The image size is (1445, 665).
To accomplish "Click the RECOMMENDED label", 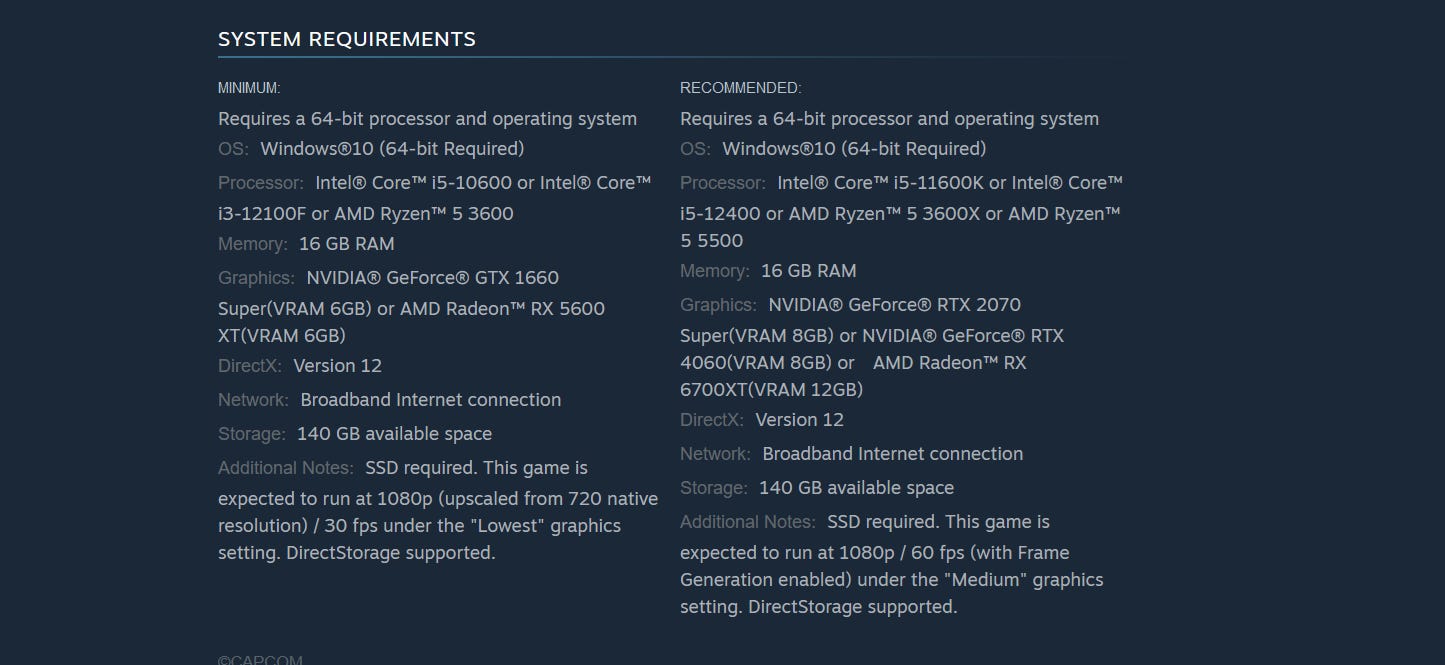I will [740, 88].
